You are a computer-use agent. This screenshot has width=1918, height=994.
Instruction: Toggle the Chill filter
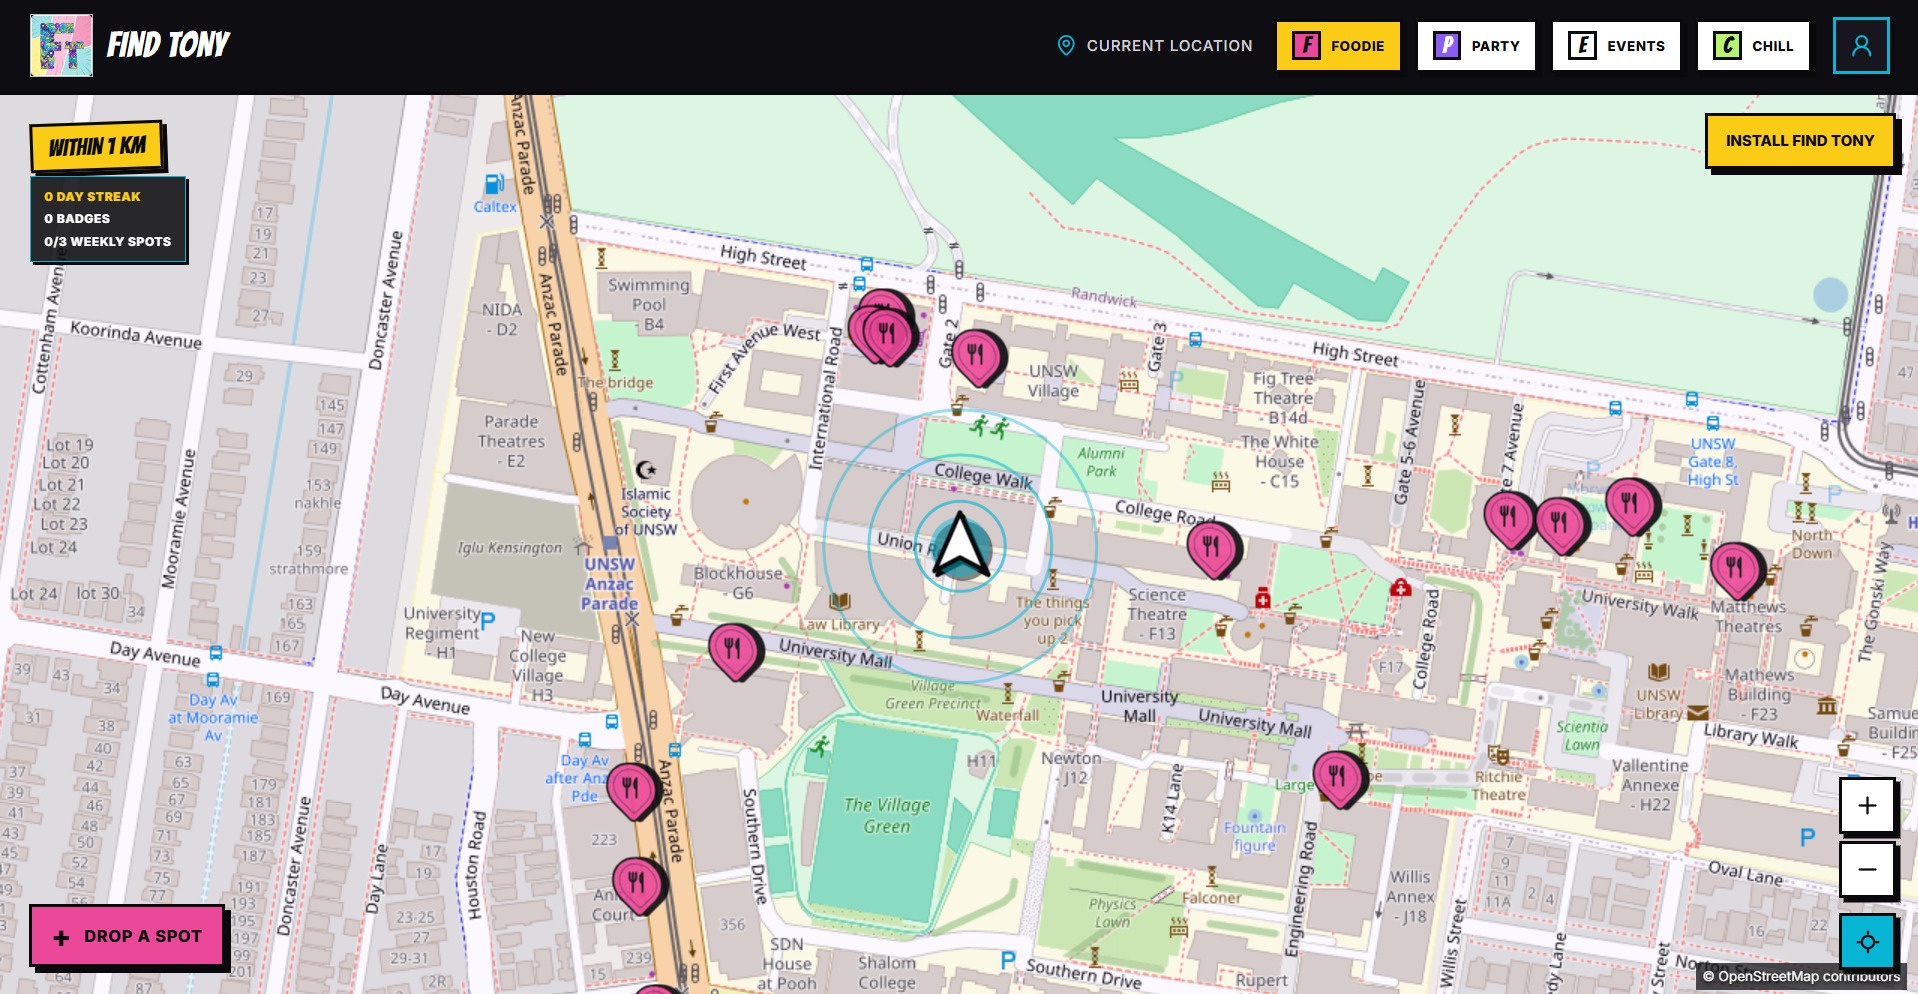click(1753, 46)
